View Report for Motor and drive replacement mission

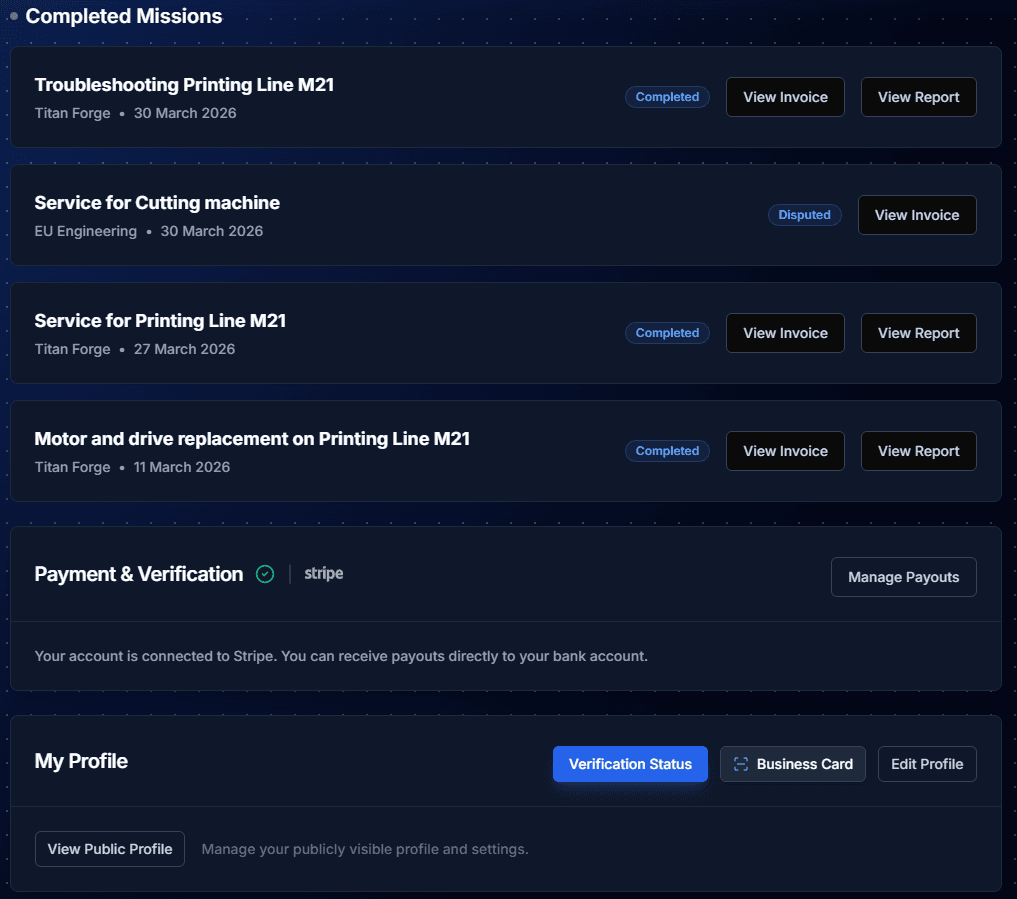[x=918, y=450]
